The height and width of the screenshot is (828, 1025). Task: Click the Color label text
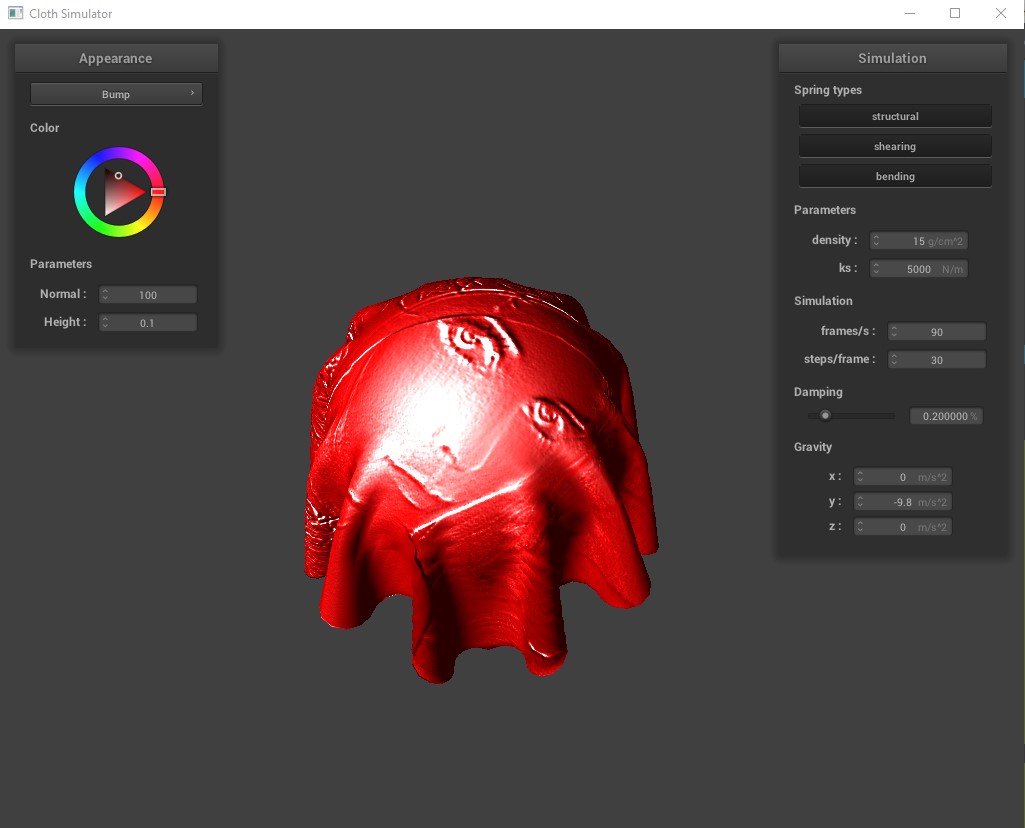point(44,128)
